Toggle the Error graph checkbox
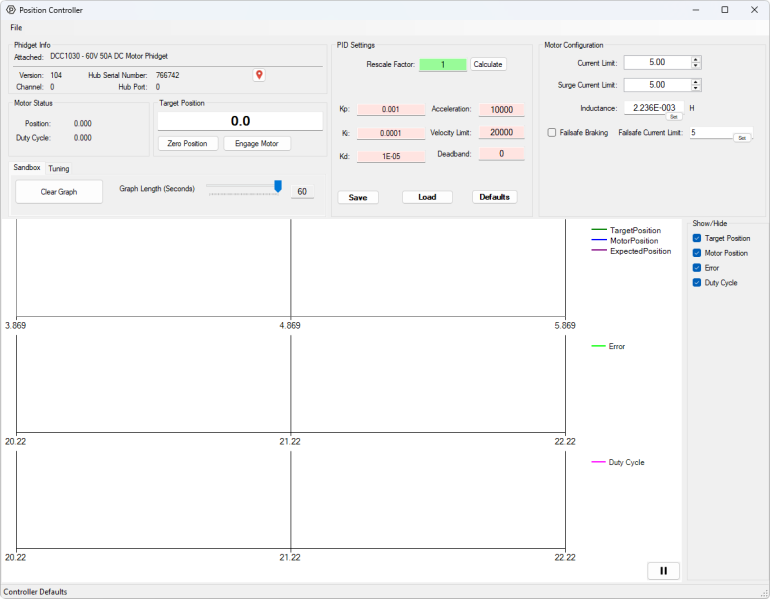Image resolution: width=770 pixels, height=599 pixels. click(x=697, y=268)
